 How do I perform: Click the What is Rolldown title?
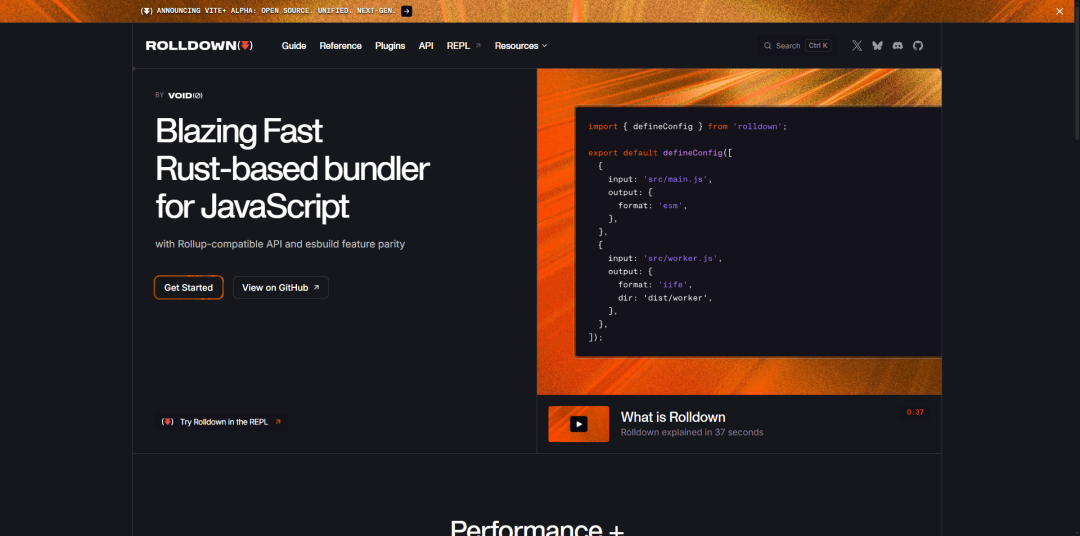pos(673,417)
